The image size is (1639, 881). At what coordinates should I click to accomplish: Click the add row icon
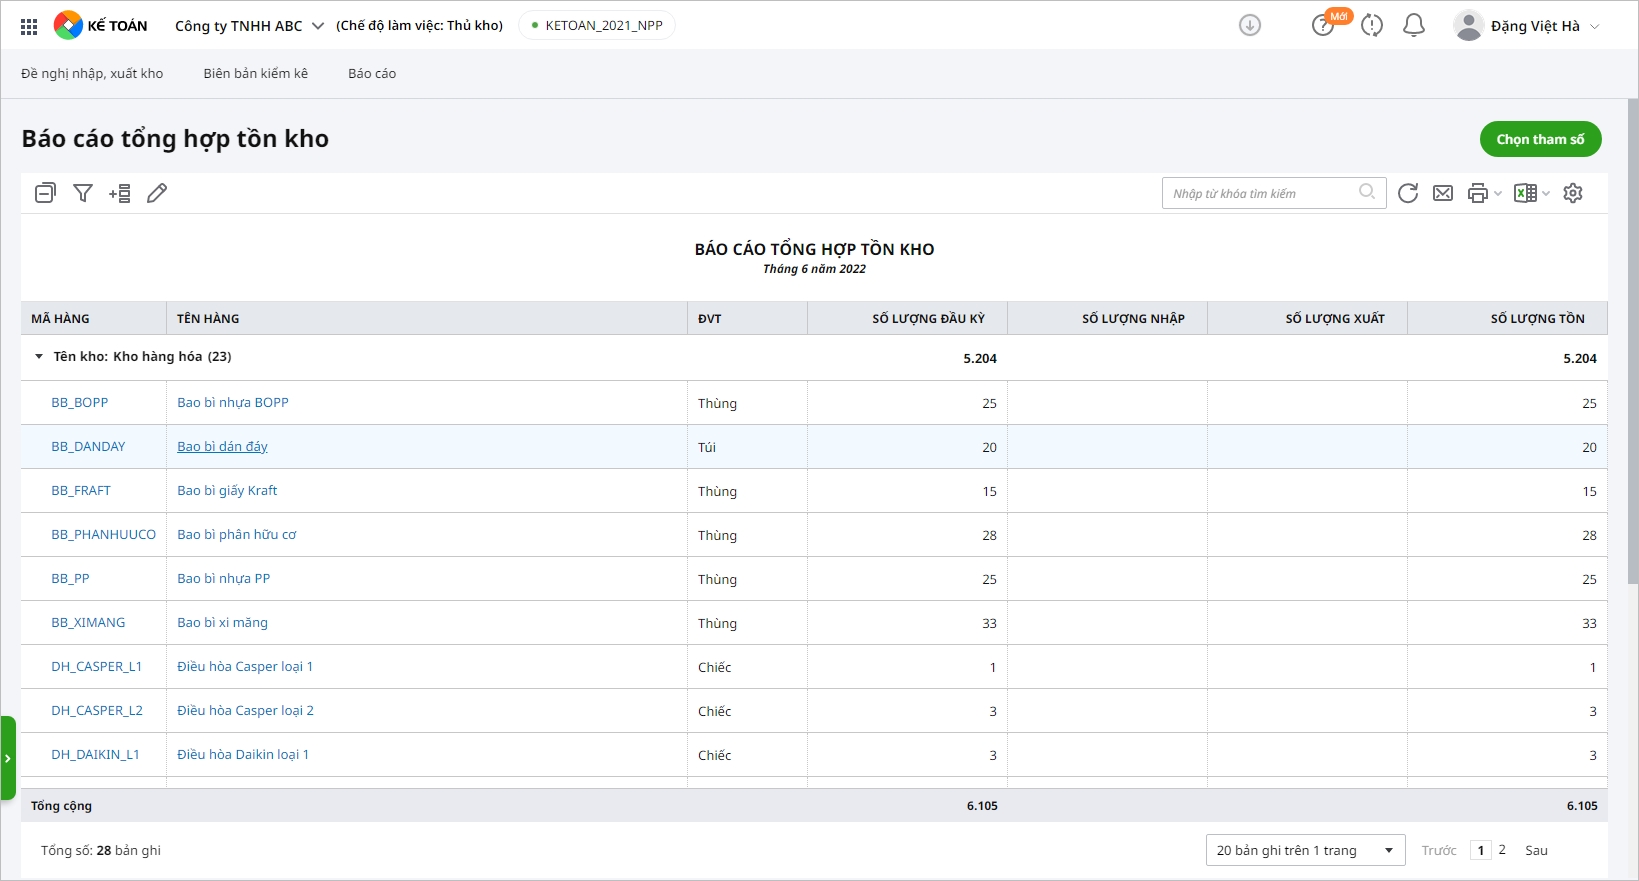[x=120, y=193]
